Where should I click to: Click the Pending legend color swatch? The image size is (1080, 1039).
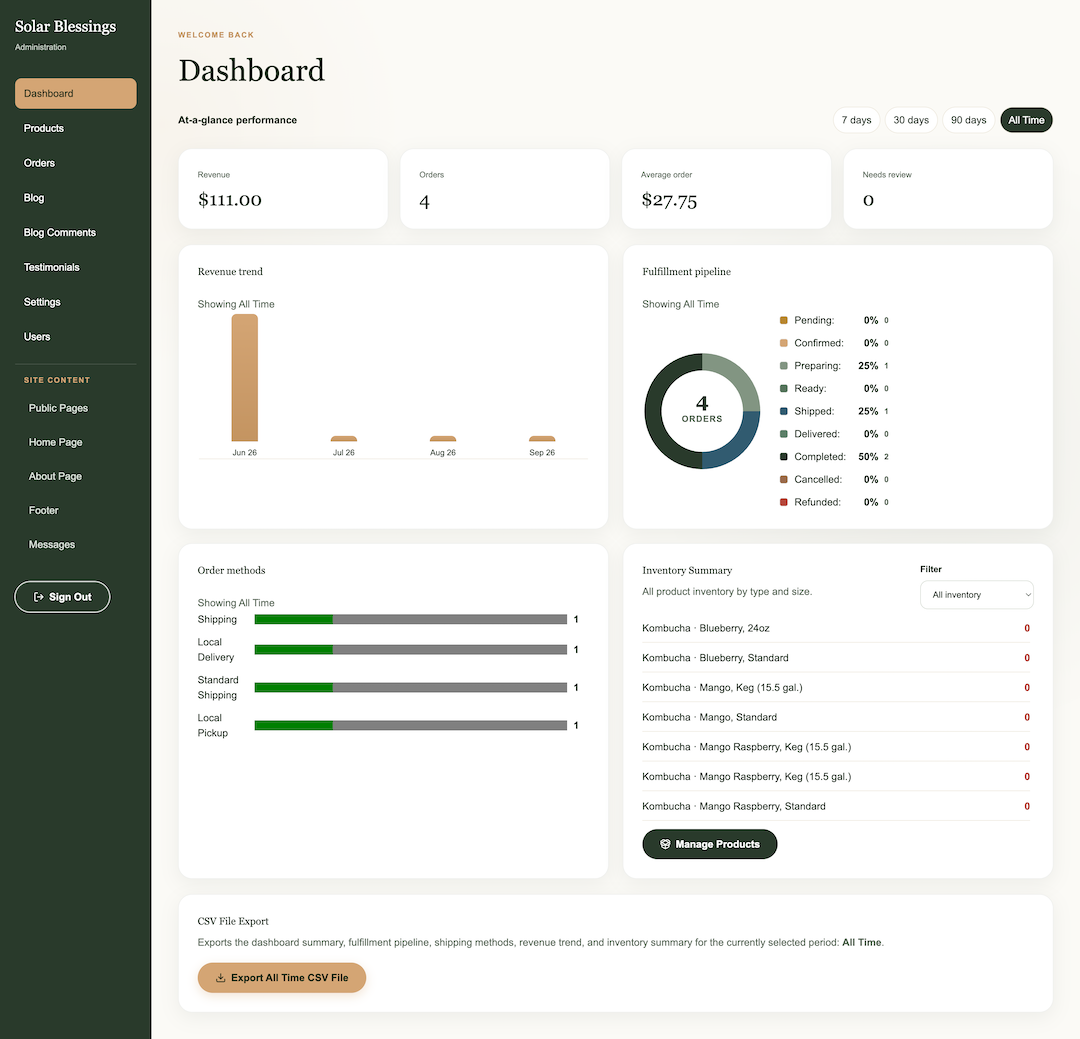click(783, 320)
